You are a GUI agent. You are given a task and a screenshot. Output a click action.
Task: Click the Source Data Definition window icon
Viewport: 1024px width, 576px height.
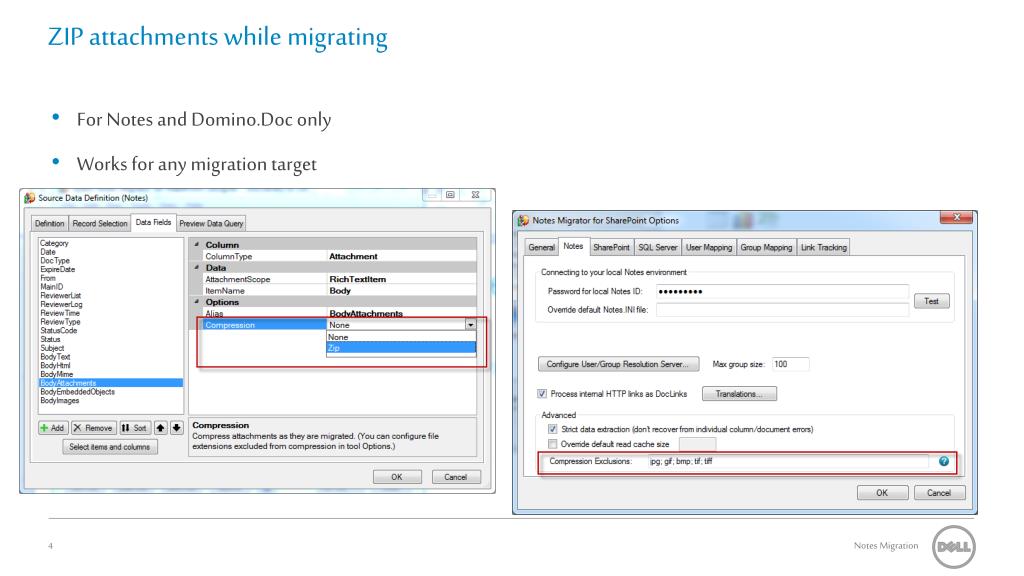click(x=29, y=197)
